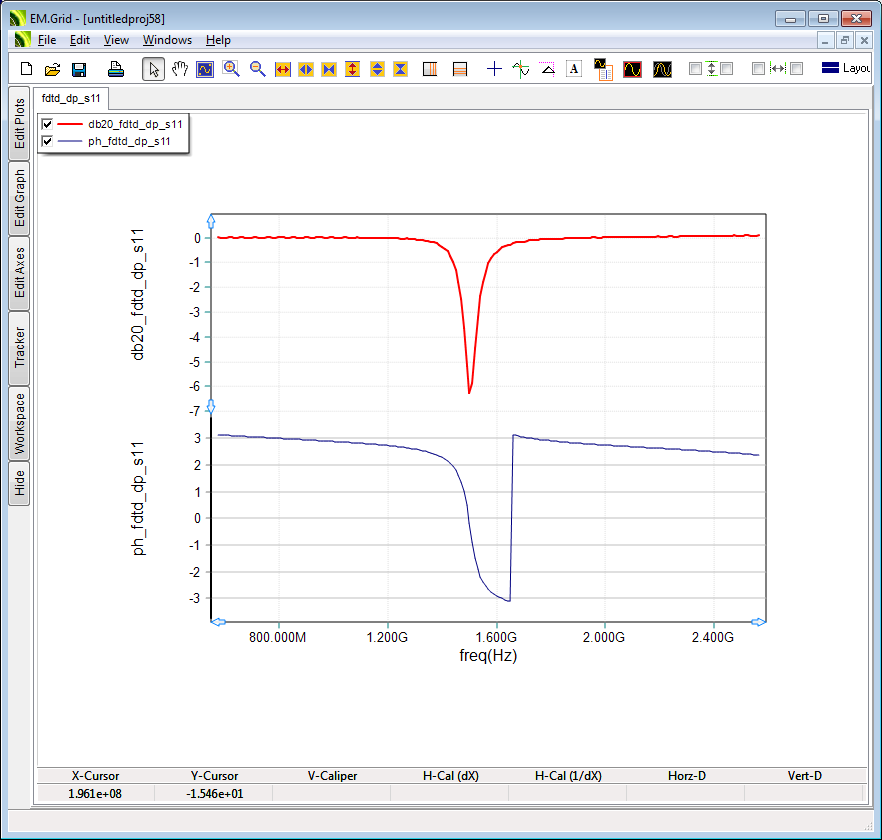This screenshot has width=882, height=840.
Task: Click the zoom in magnifier icon
Action: 231,69
